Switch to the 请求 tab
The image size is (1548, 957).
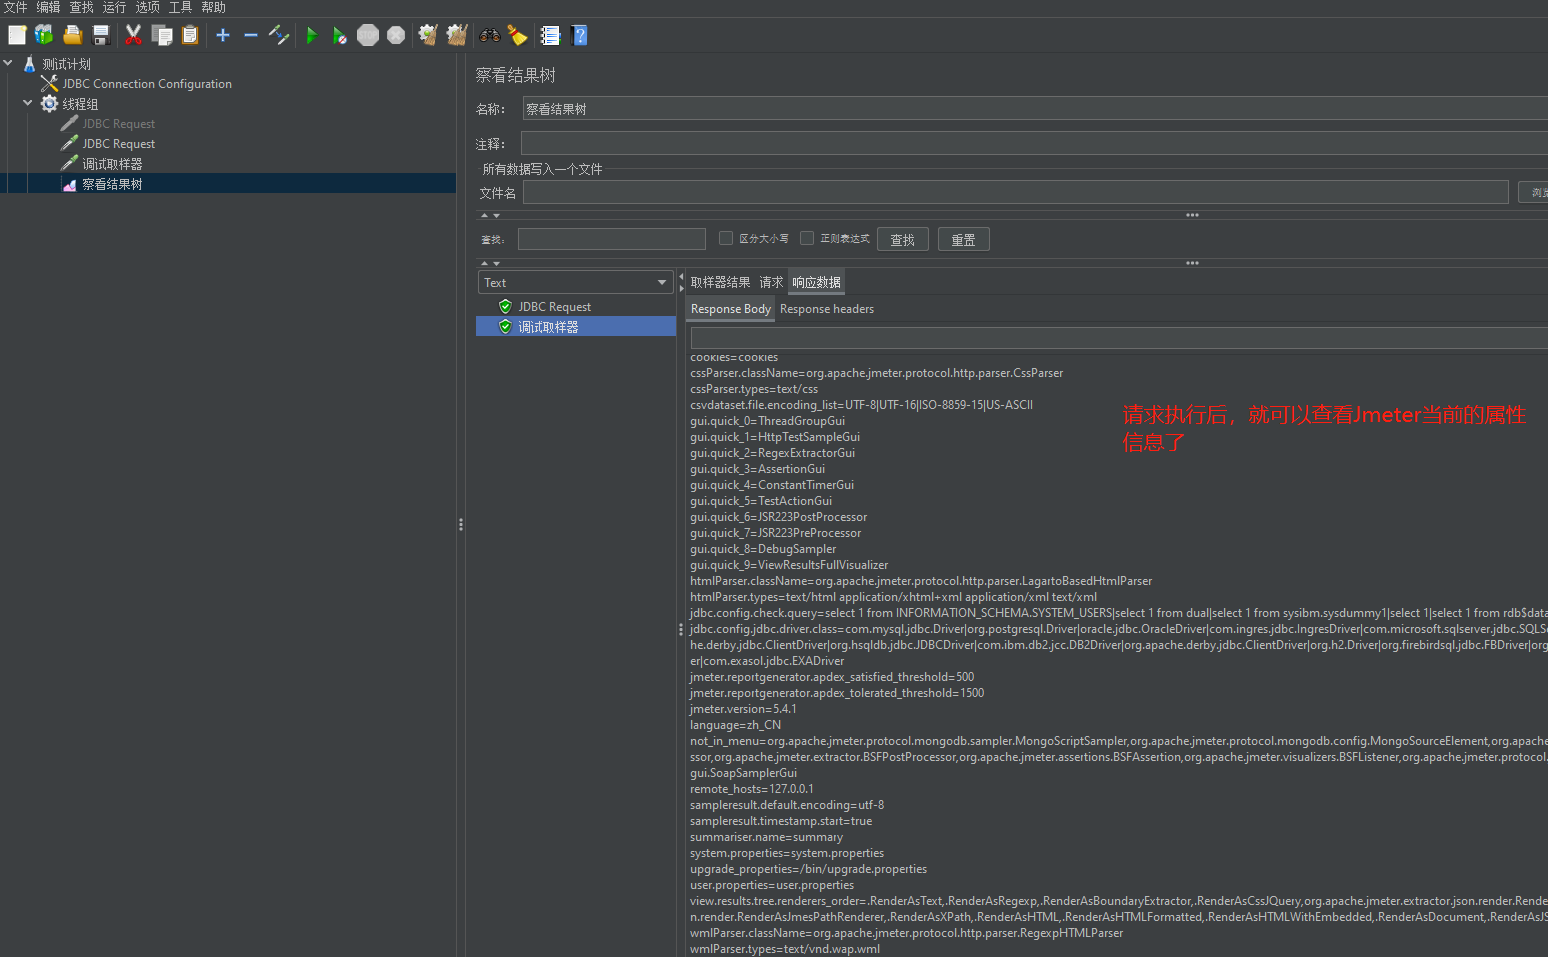[771, 282]
